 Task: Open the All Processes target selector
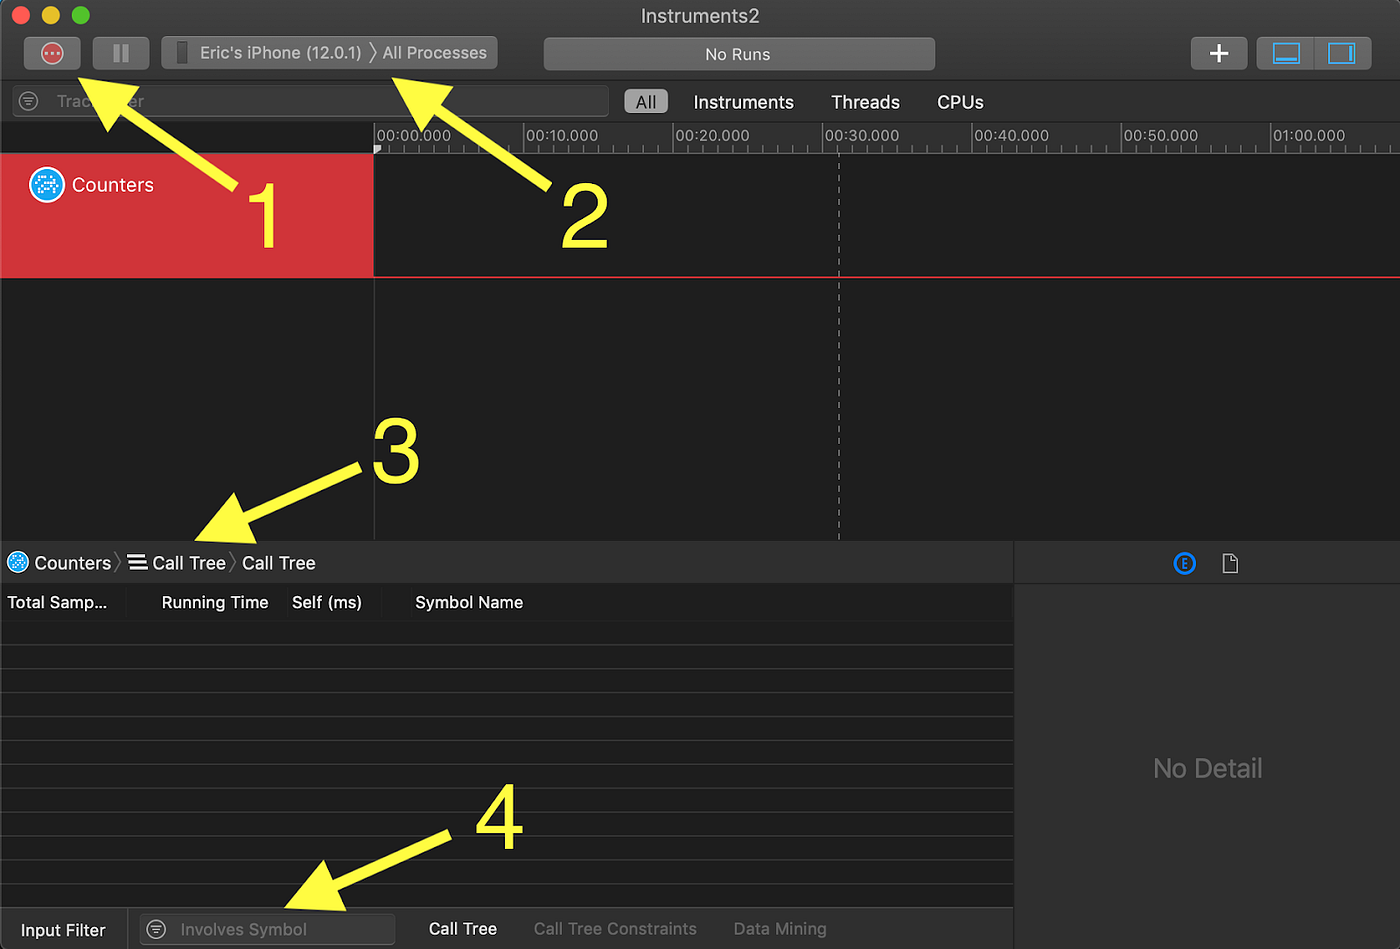click(434, 52)
